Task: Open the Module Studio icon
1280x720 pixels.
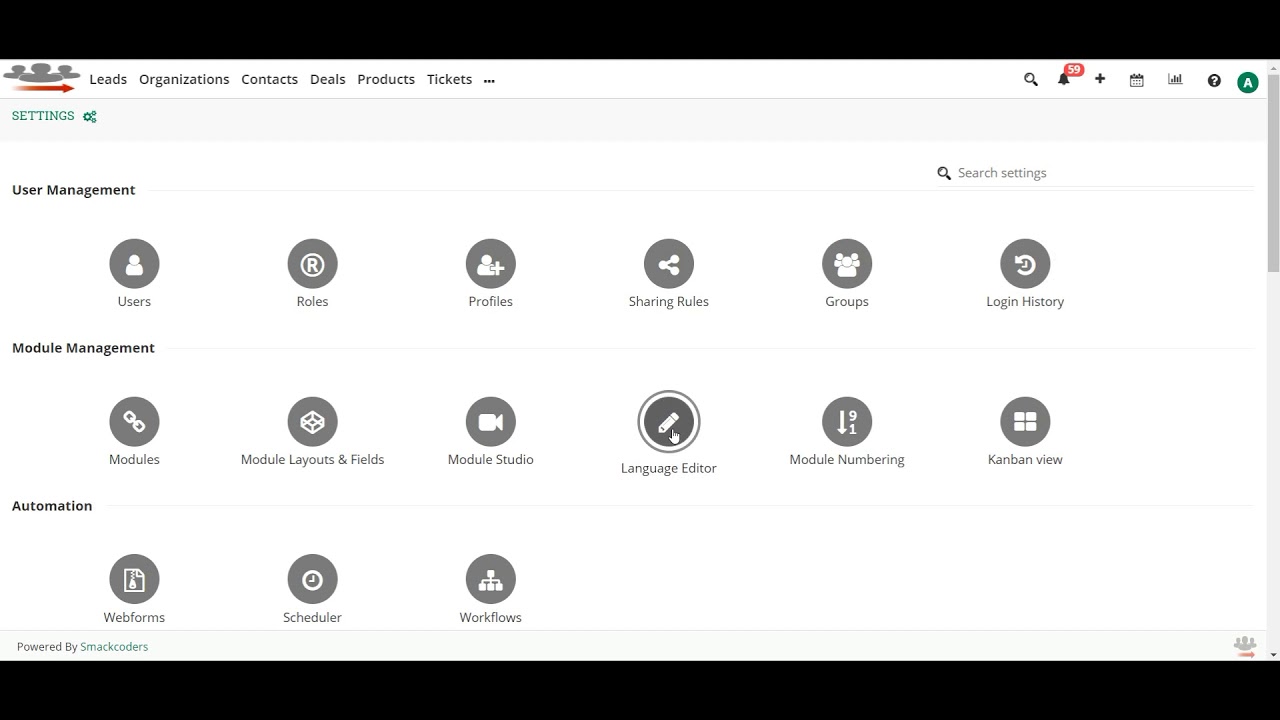Action: pyautogui.click(x=490, y=422)
